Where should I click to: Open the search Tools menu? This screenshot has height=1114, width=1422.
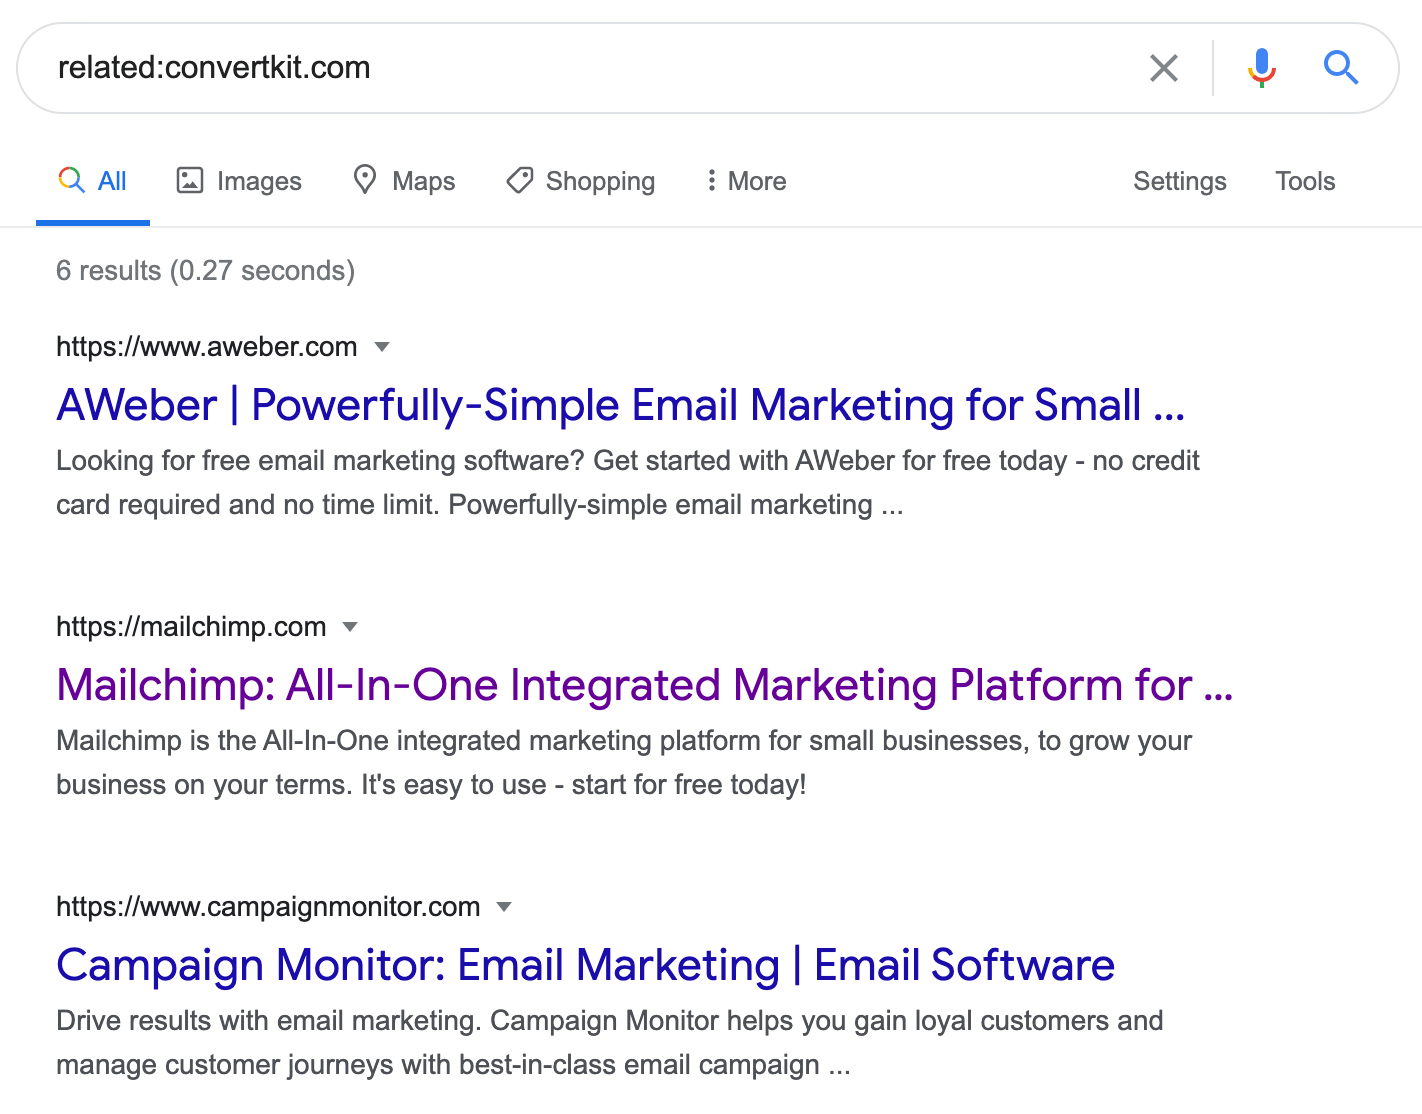click(1305, 181)
